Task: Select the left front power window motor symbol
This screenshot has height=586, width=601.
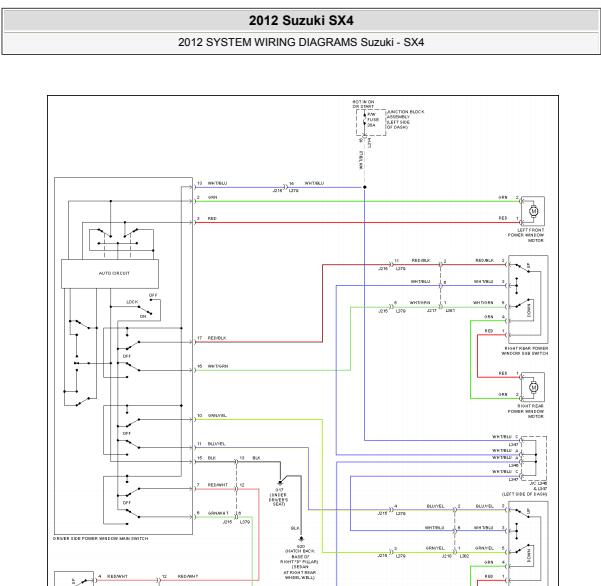Action: tap(533, 211)
